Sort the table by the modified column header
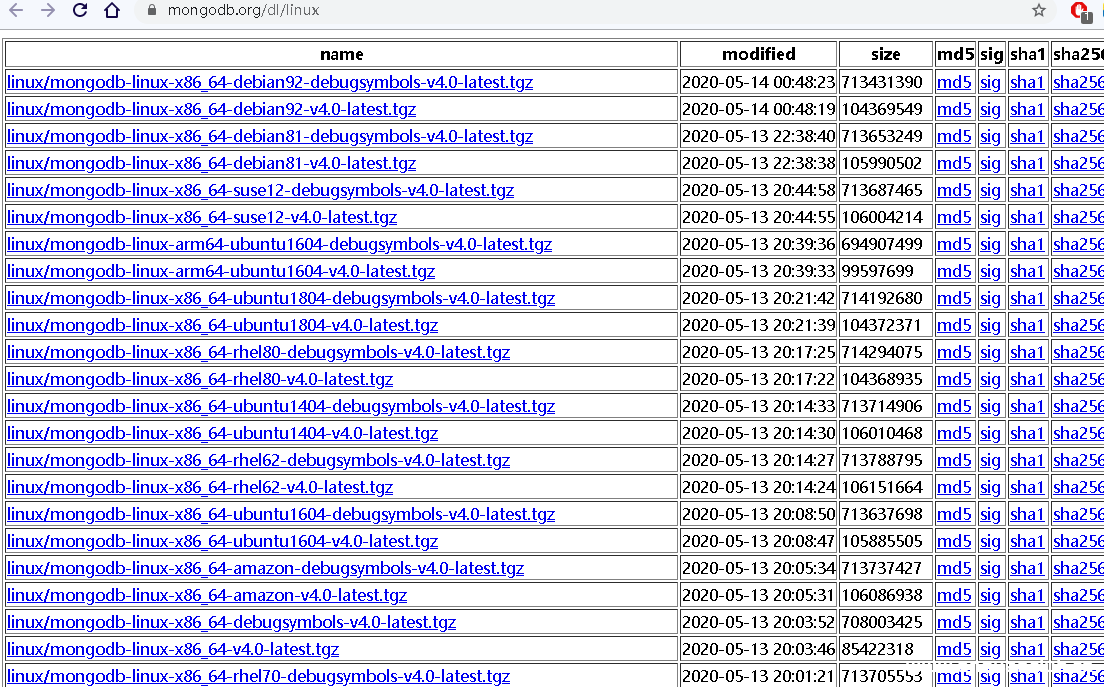The width and height of the screenshot is (1104, 687). pos(758,54)
